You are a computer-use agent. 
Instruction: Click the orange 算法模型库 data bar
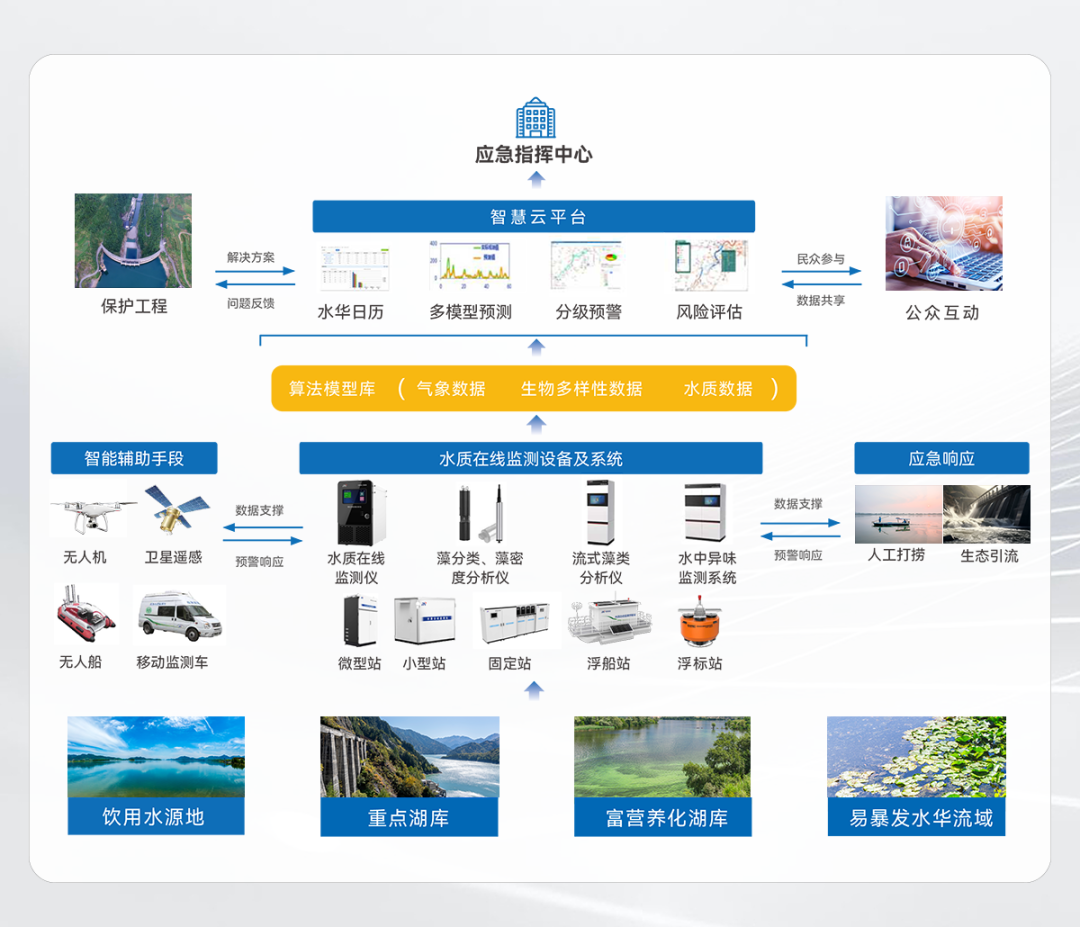tap(534, 388)
